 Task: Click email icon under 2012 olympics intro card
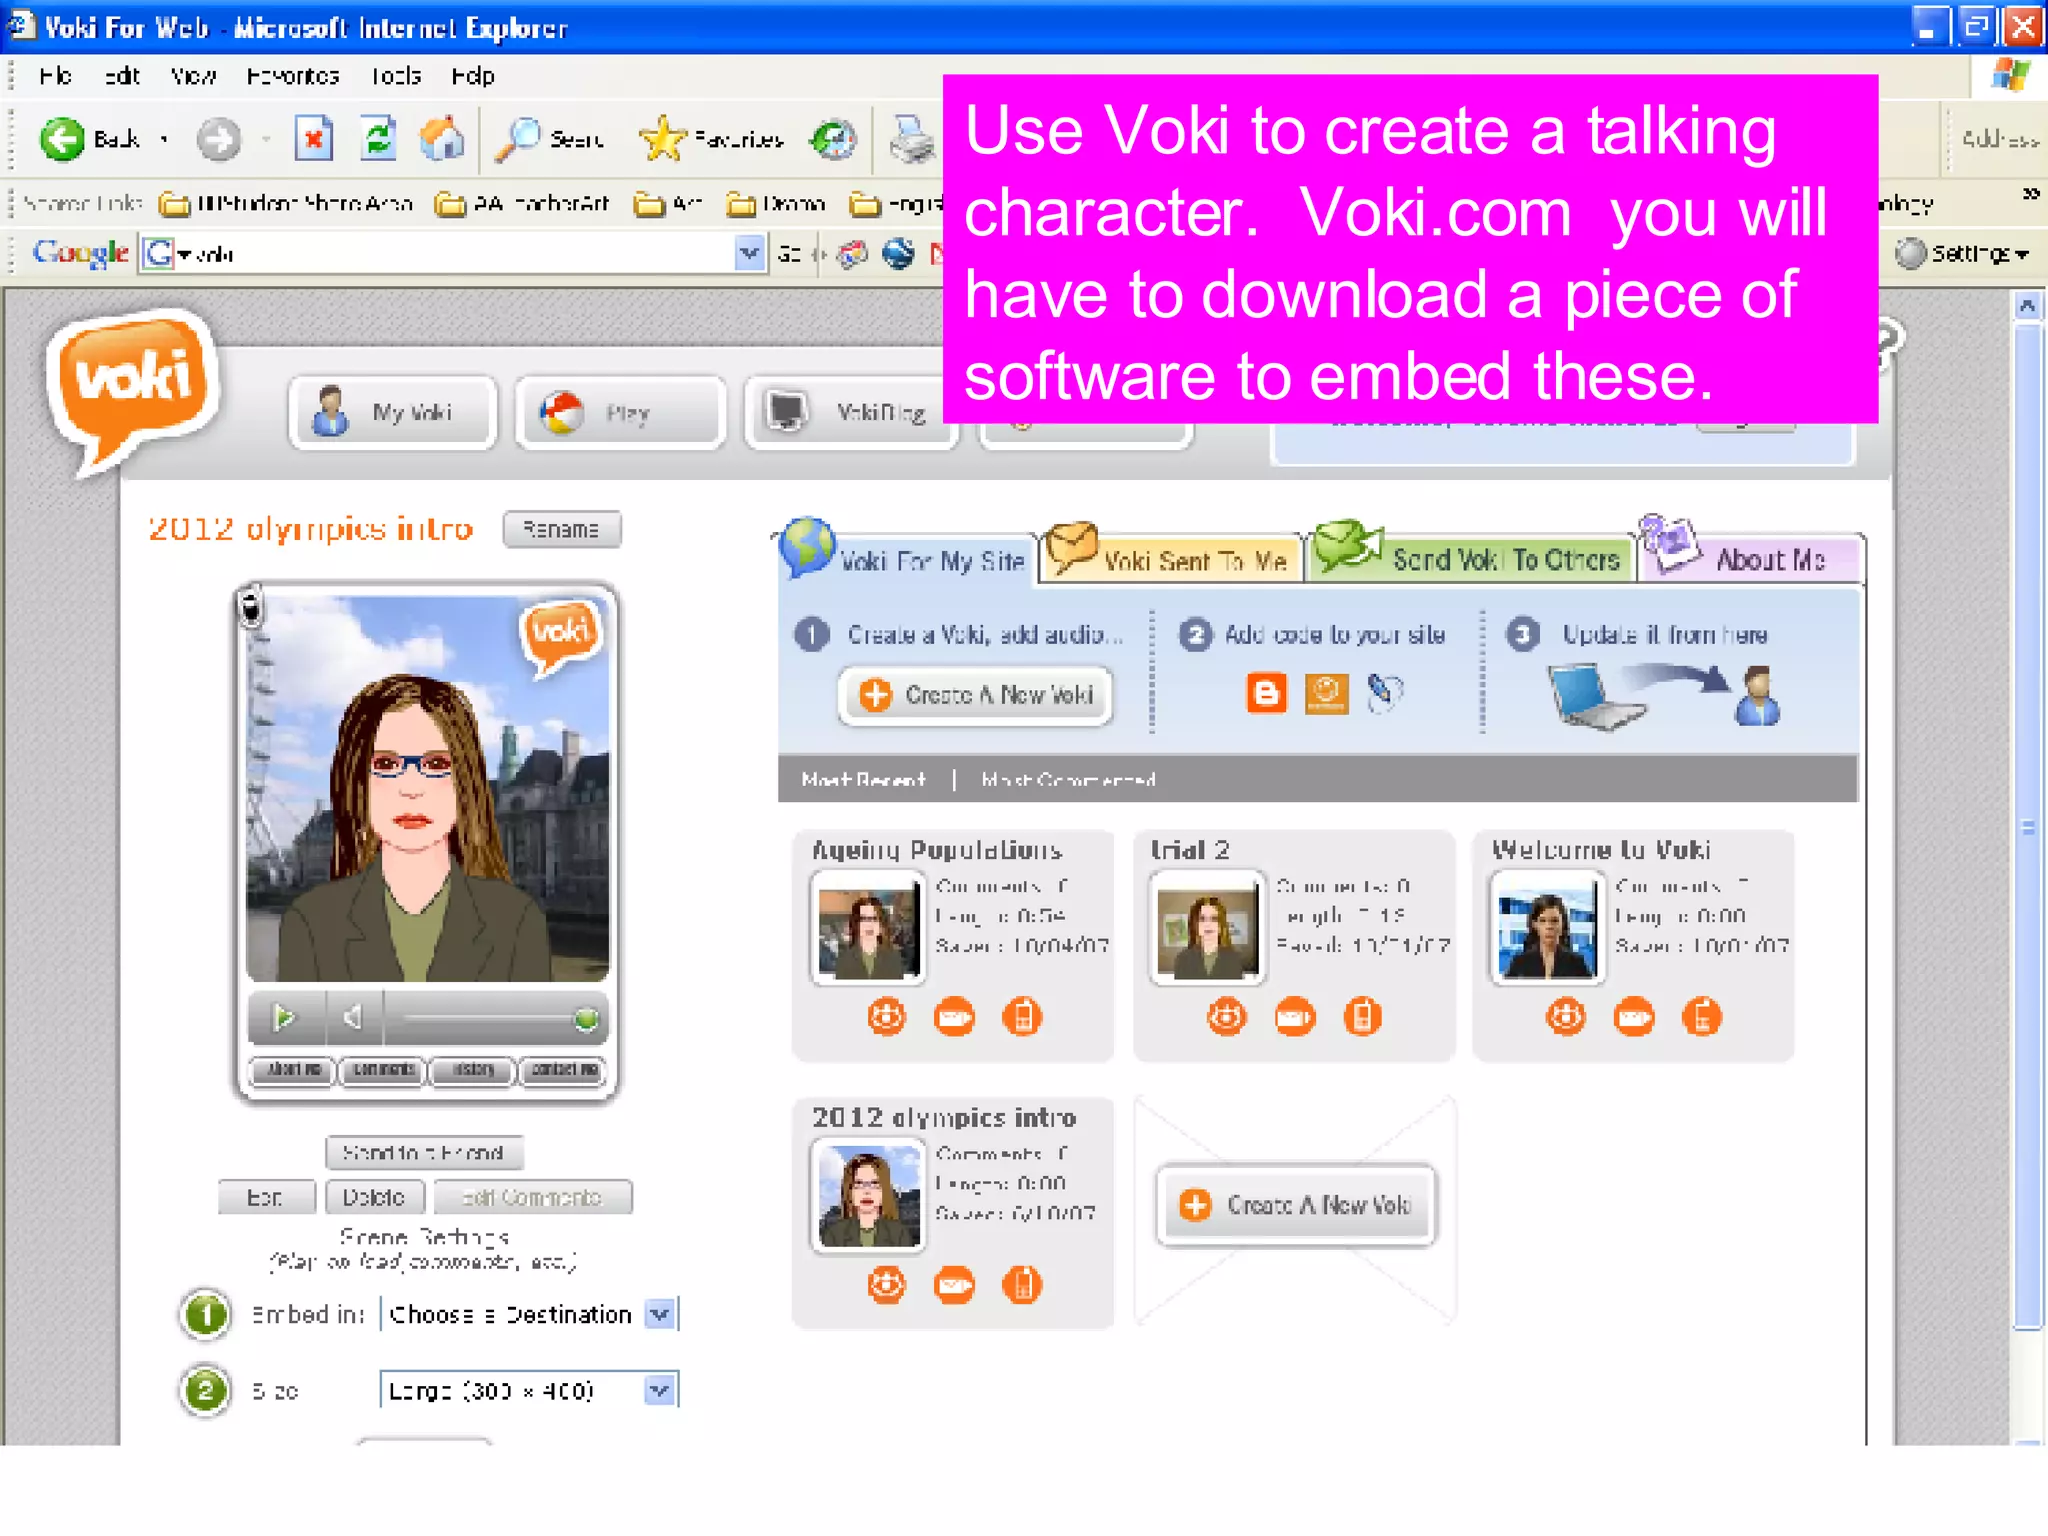click(954, 1284)
